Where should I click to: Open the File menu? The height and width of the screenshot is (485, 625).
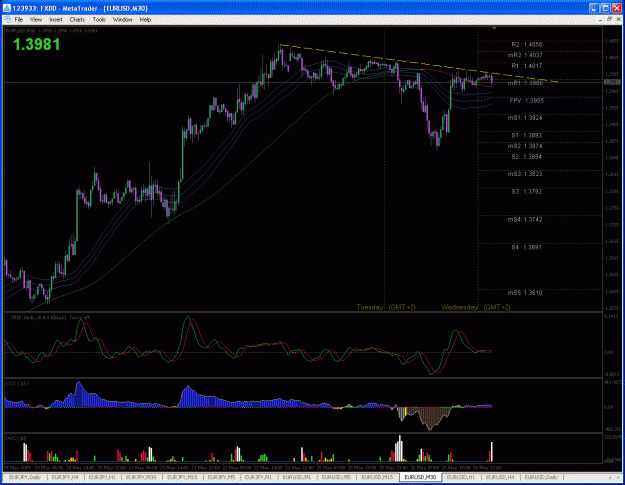(x=19, y=20)
